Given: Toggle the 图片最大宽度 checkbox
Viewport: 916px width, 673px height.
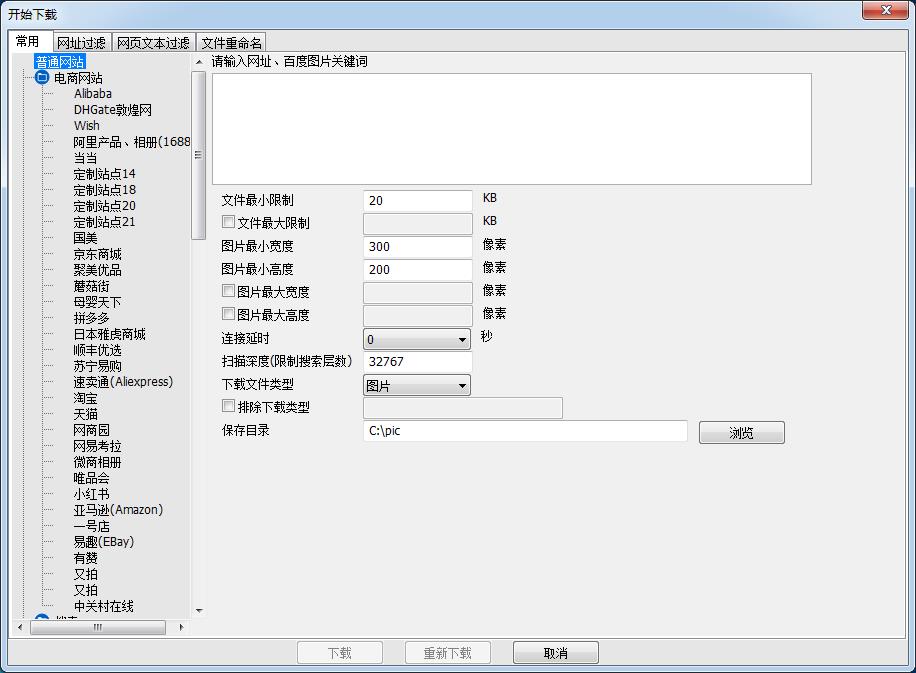Looking at the screenshot, I should pyautogui.click(x=229, y=291).
